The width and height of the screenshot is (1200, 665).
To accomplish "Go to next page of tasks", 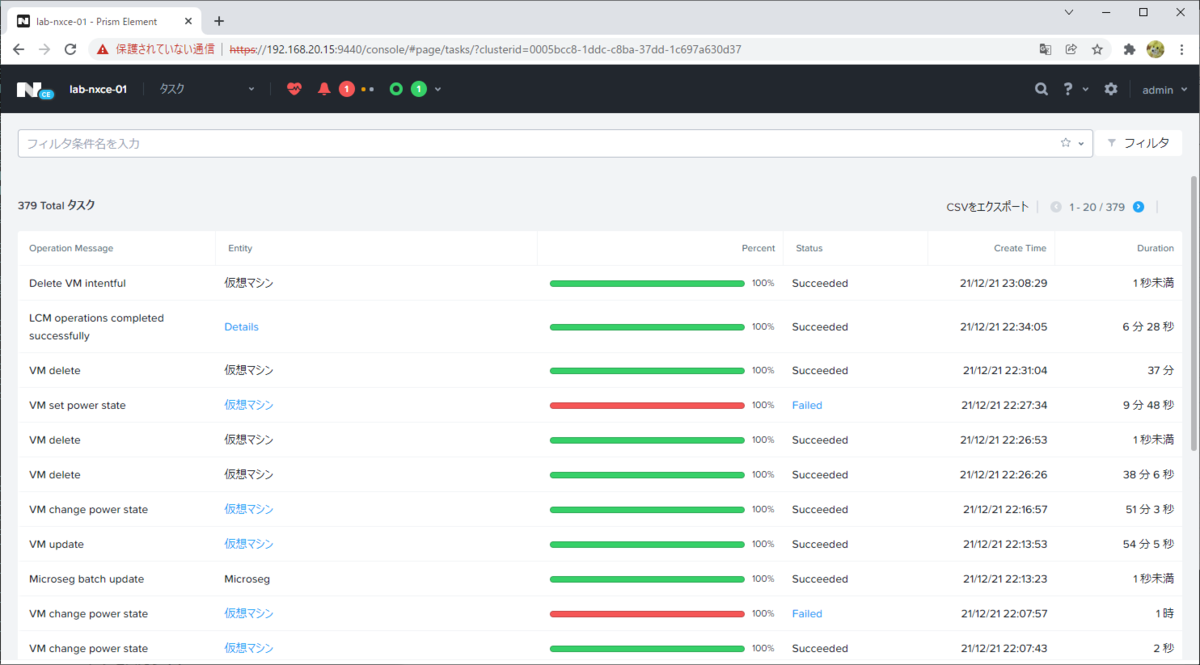I will pos(1138,207).
